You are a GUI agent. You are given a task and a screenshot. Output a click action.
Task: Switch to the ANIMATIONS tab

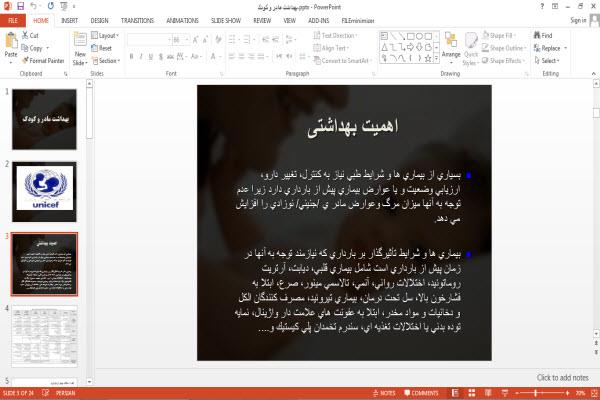tap(183, 20)
